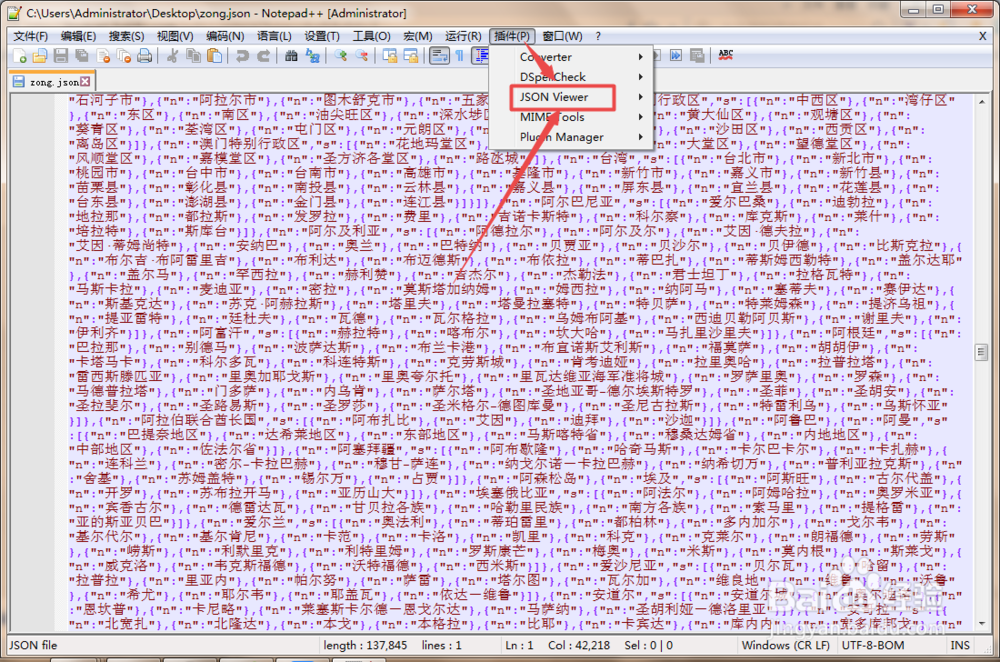
Task: Open the 编码(N) menu
Action: click(x=225, y=36)
